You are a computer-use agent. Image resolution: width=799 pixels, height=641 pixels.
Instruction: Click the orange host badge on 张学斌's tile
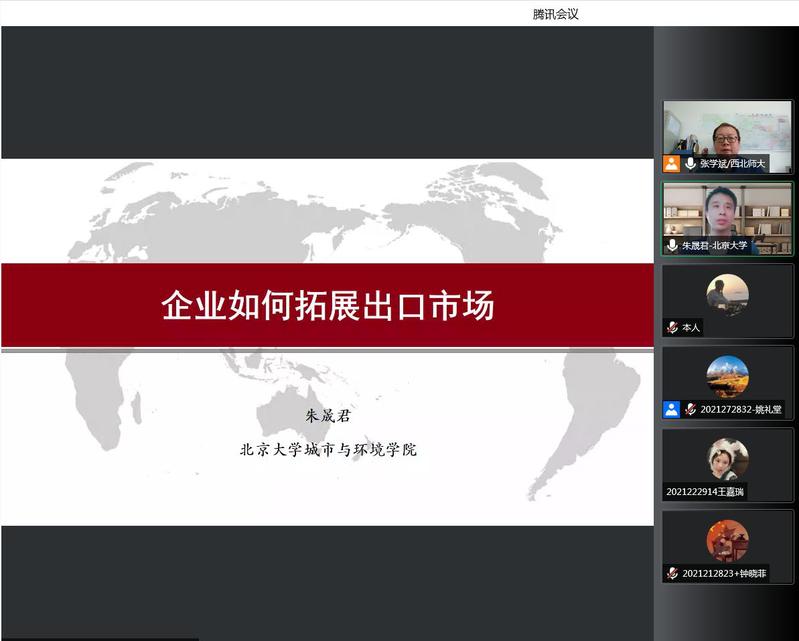[x=672, y=163]
